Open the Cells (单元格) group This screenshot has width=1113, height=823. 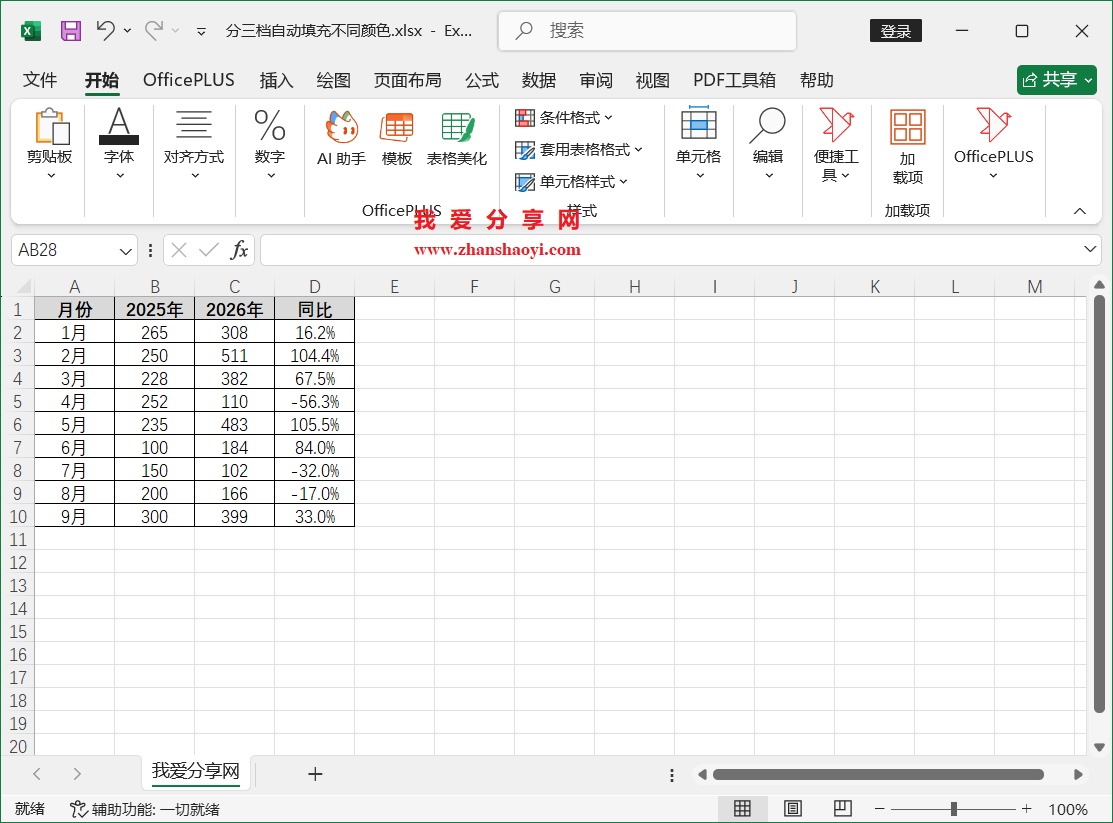click(698, 145)
